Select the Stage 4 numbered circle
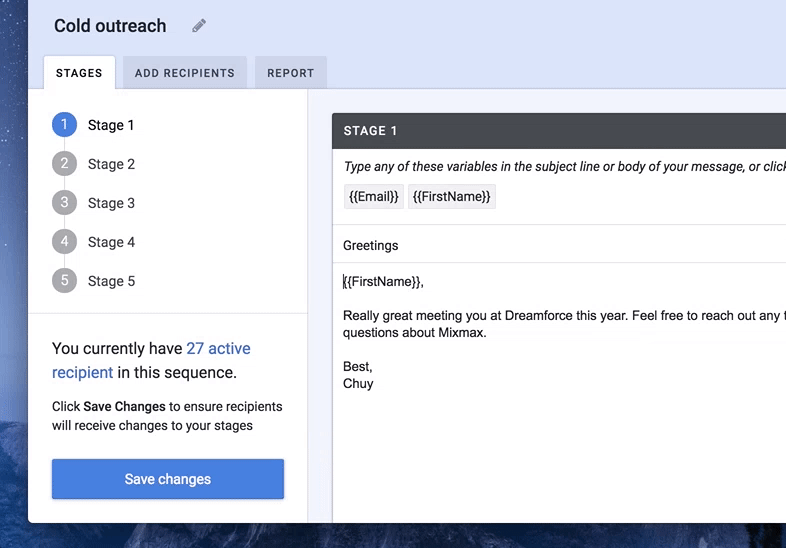The height and width of the screenshot is (548, 786). coord(64,242)
